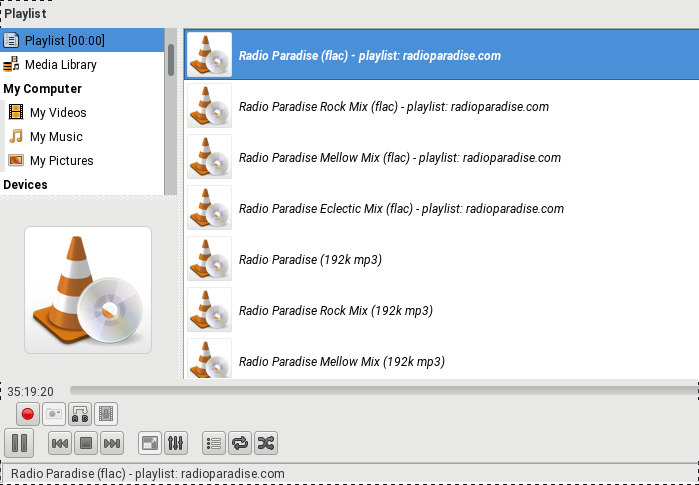This screenshot has height=485, width=699.
Task: Click the elapsed time 35:19:20 label
Action: tap(30, 391)
